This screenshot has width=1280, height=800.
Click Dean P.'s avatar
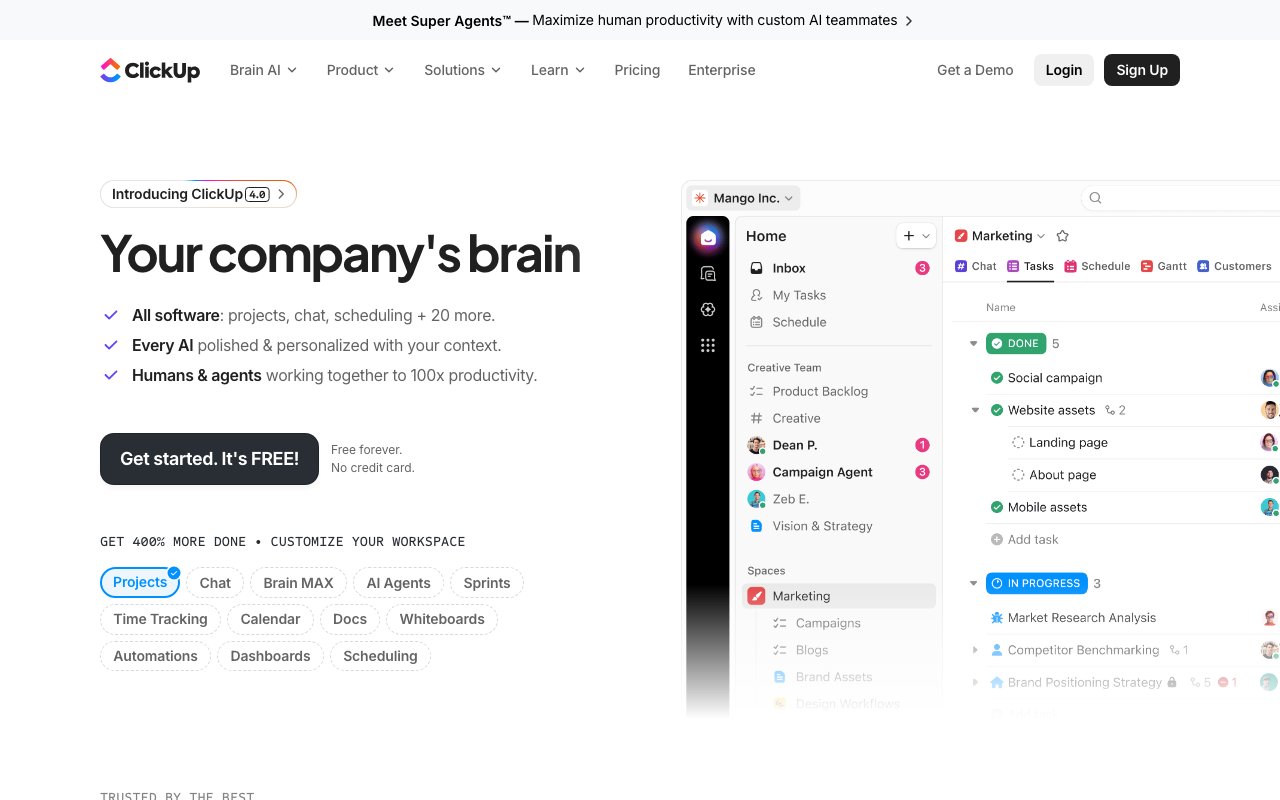[x=756, y=445]
